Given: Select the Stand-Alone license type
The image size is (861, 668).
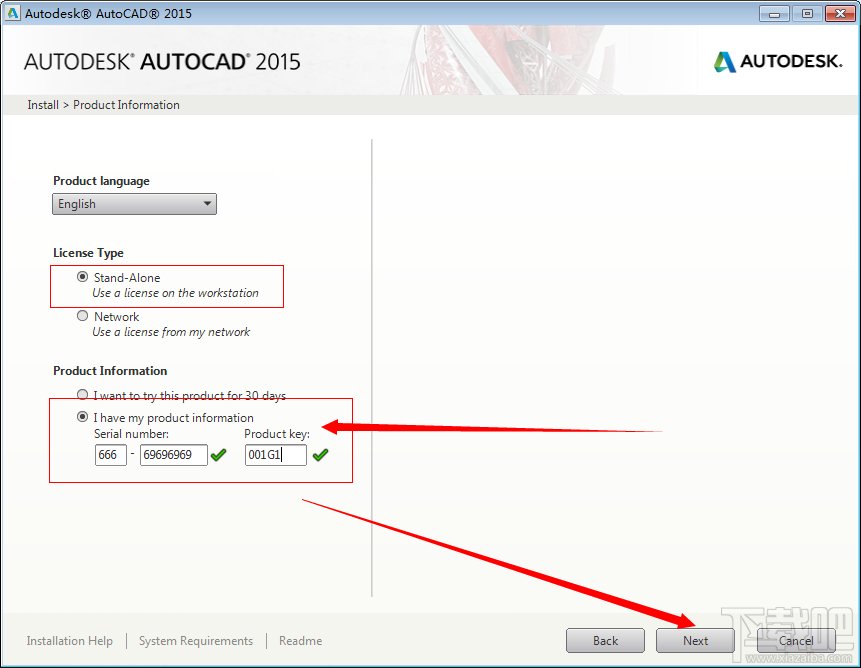Looking at the screenshot, I should pos(82,277).
